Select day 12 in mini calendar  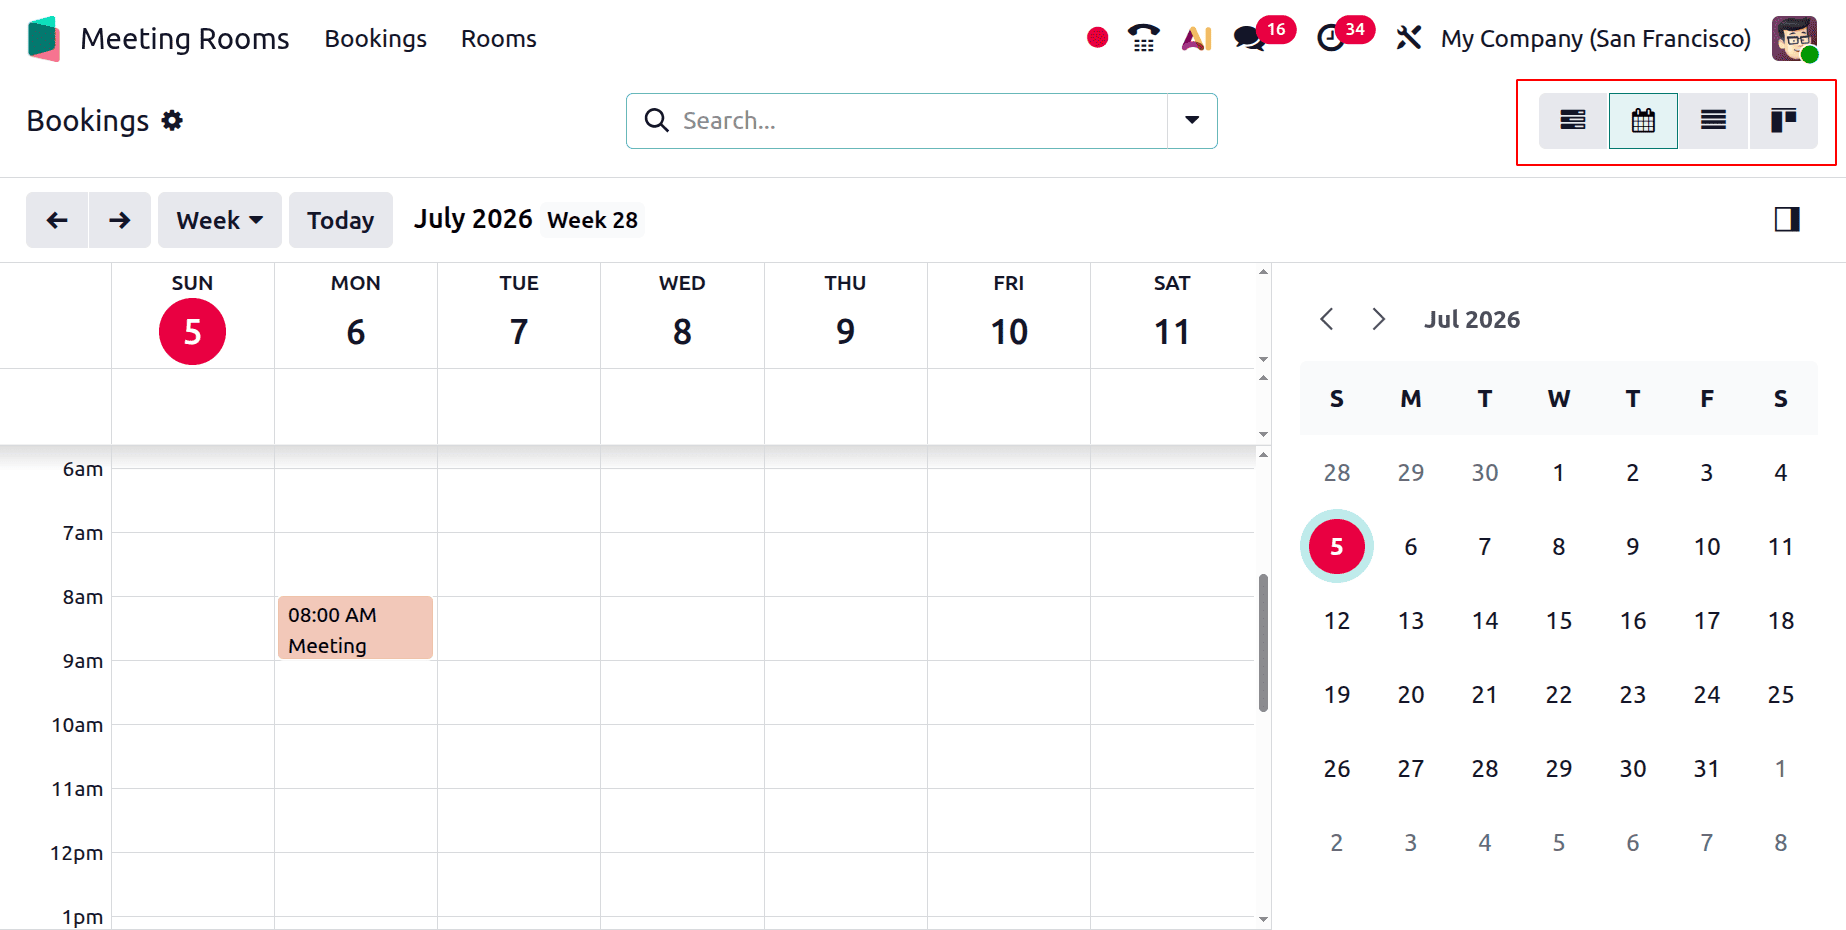coord(1337,620)
